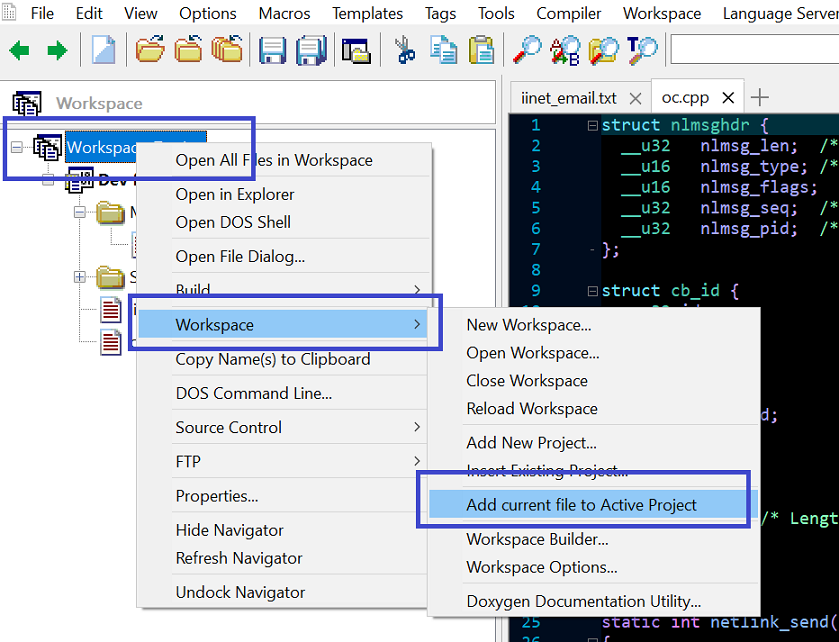Click the green back navigation arrow
The height and width of the screenshot is (642, 839).
pos(19,51)
